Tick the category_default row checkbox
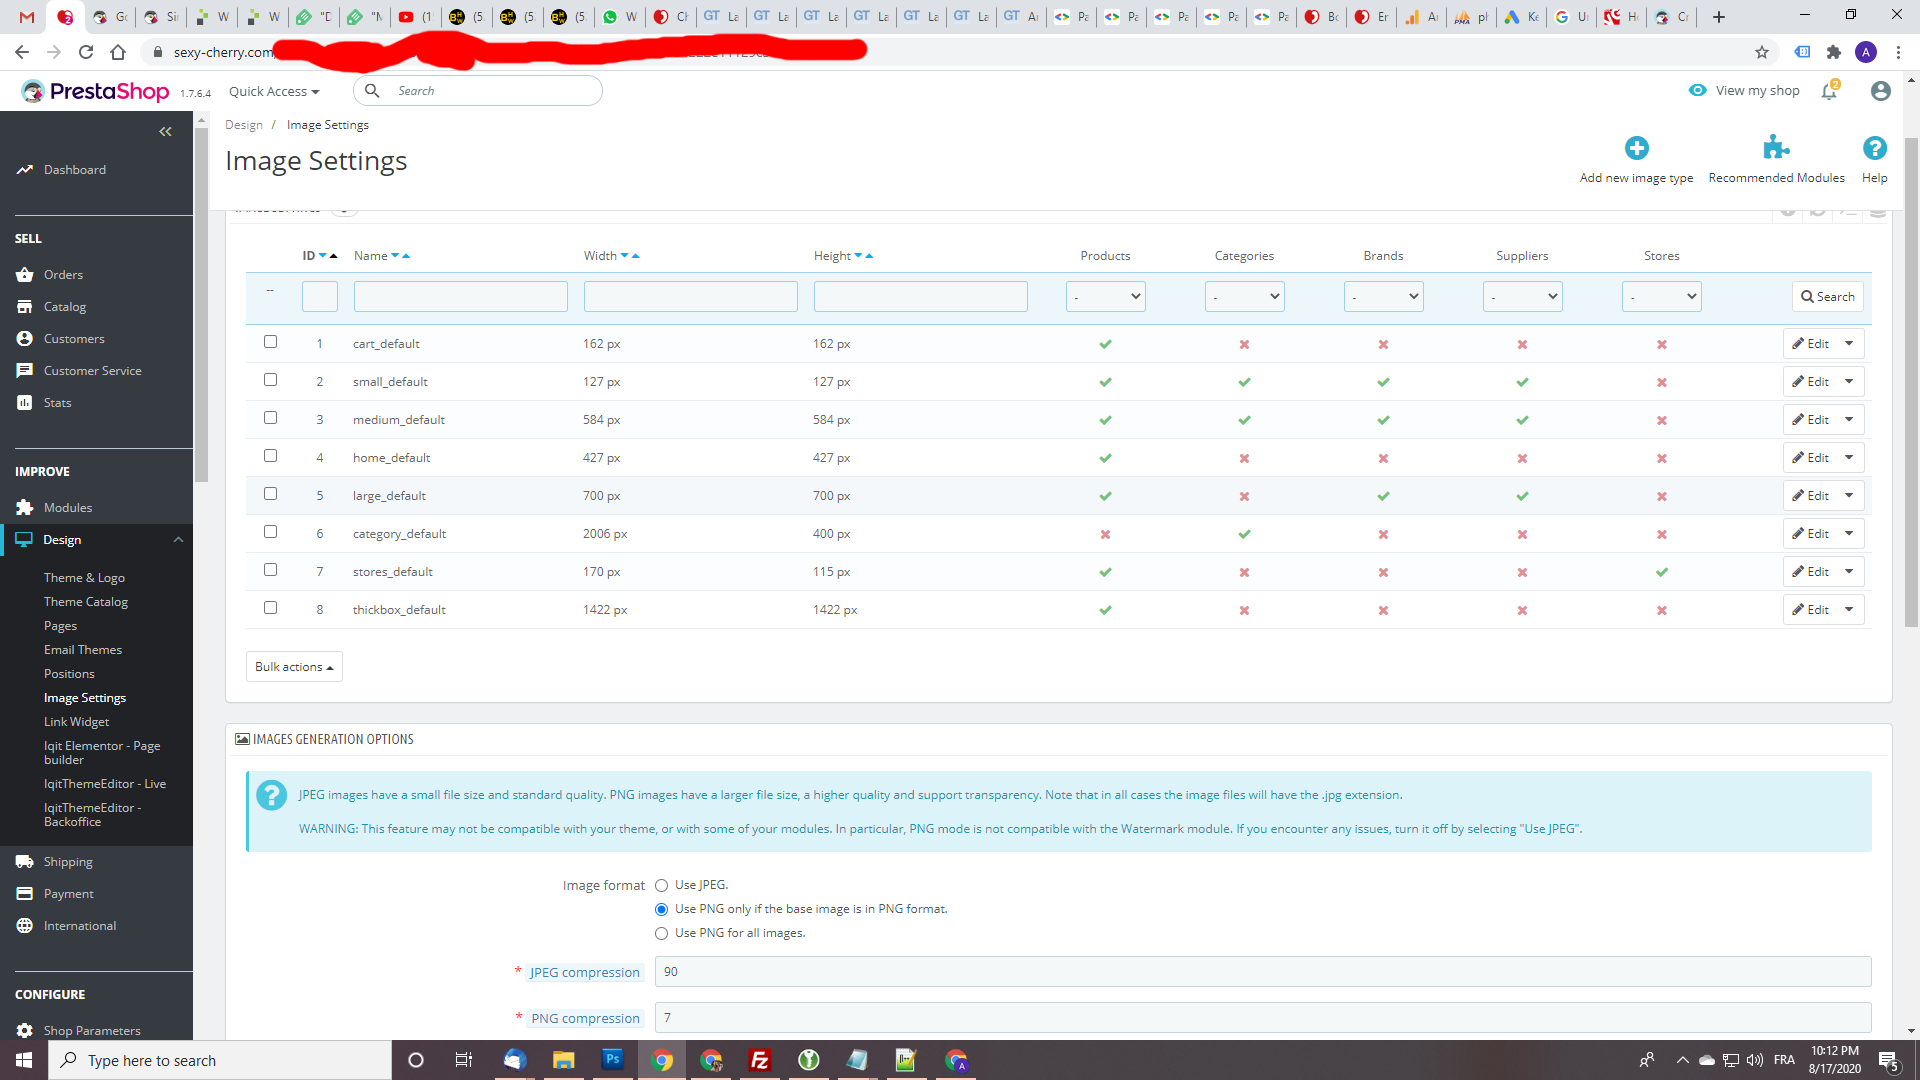Screen dimensions: 1920x1080 click(270, 532)
